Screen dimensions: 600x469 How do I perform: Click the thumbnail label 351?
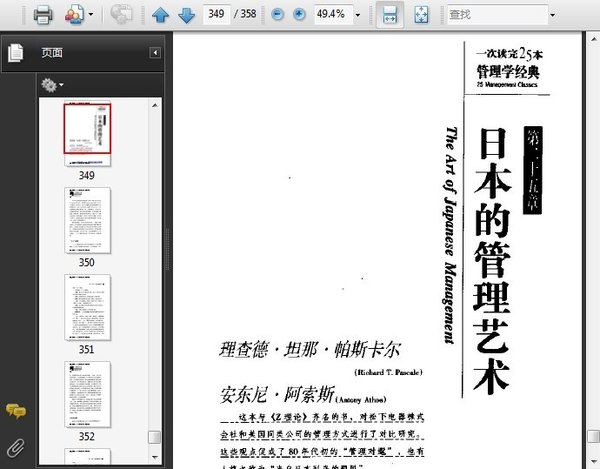[86, 349]
